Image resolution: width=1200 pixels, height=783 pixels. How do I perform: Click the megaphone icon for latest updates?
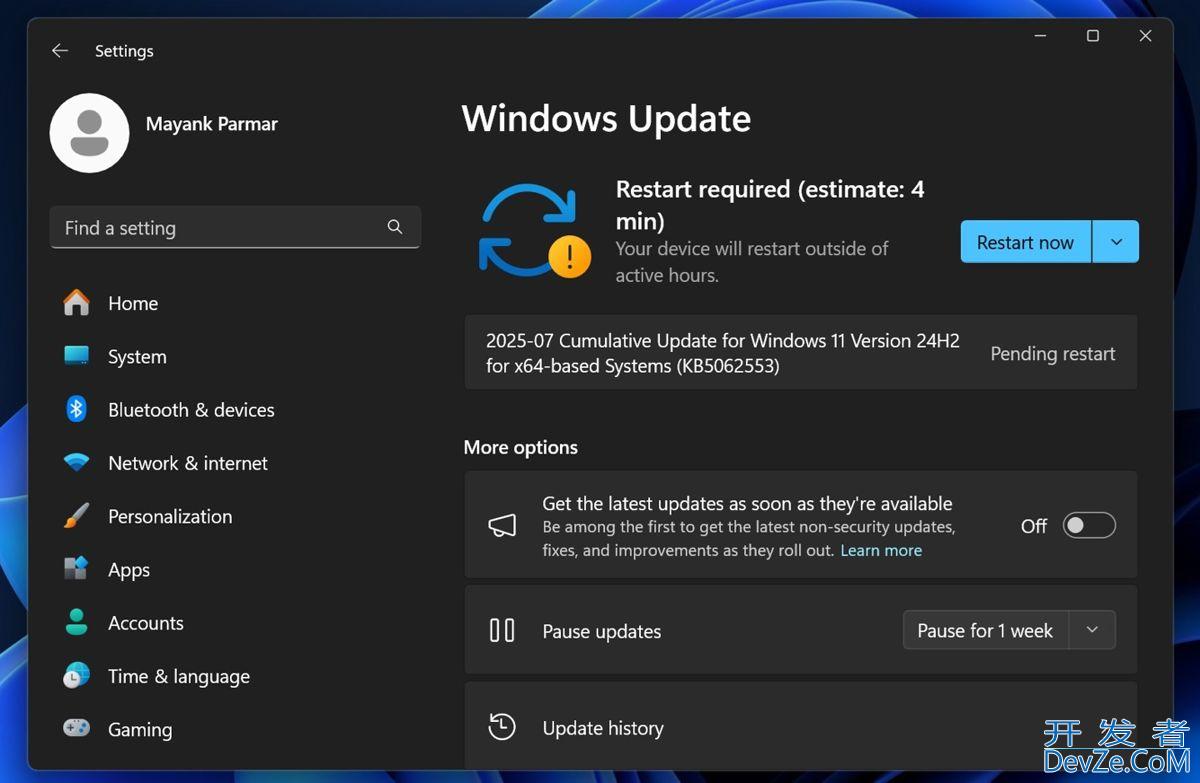502,525
